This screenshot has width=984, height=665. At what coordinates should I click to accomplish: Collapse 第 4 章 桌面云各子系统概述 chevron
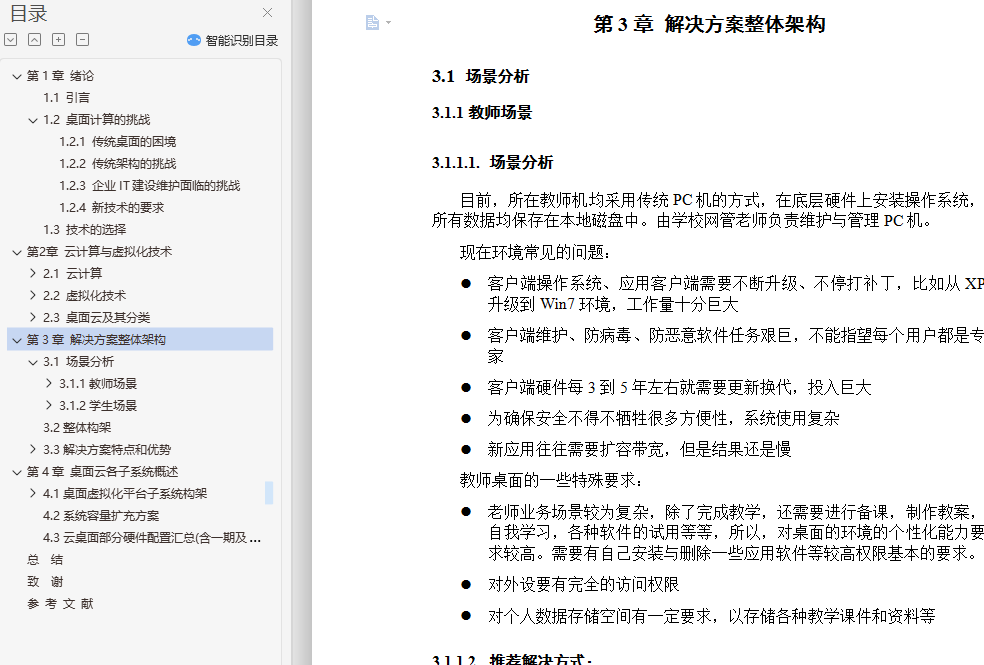(x=17, y=472)
